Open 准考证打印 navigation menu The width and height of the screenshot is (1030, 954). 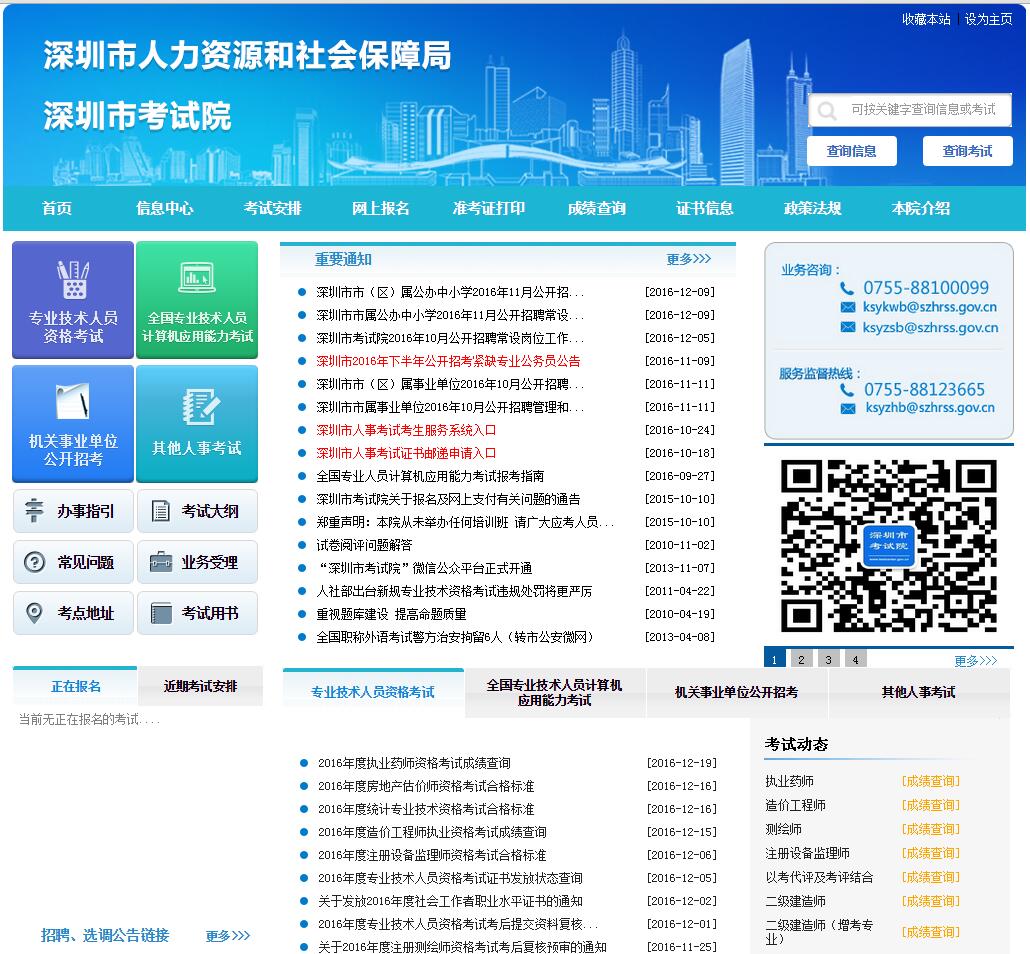pyautogui.click(x=489, y=208)
